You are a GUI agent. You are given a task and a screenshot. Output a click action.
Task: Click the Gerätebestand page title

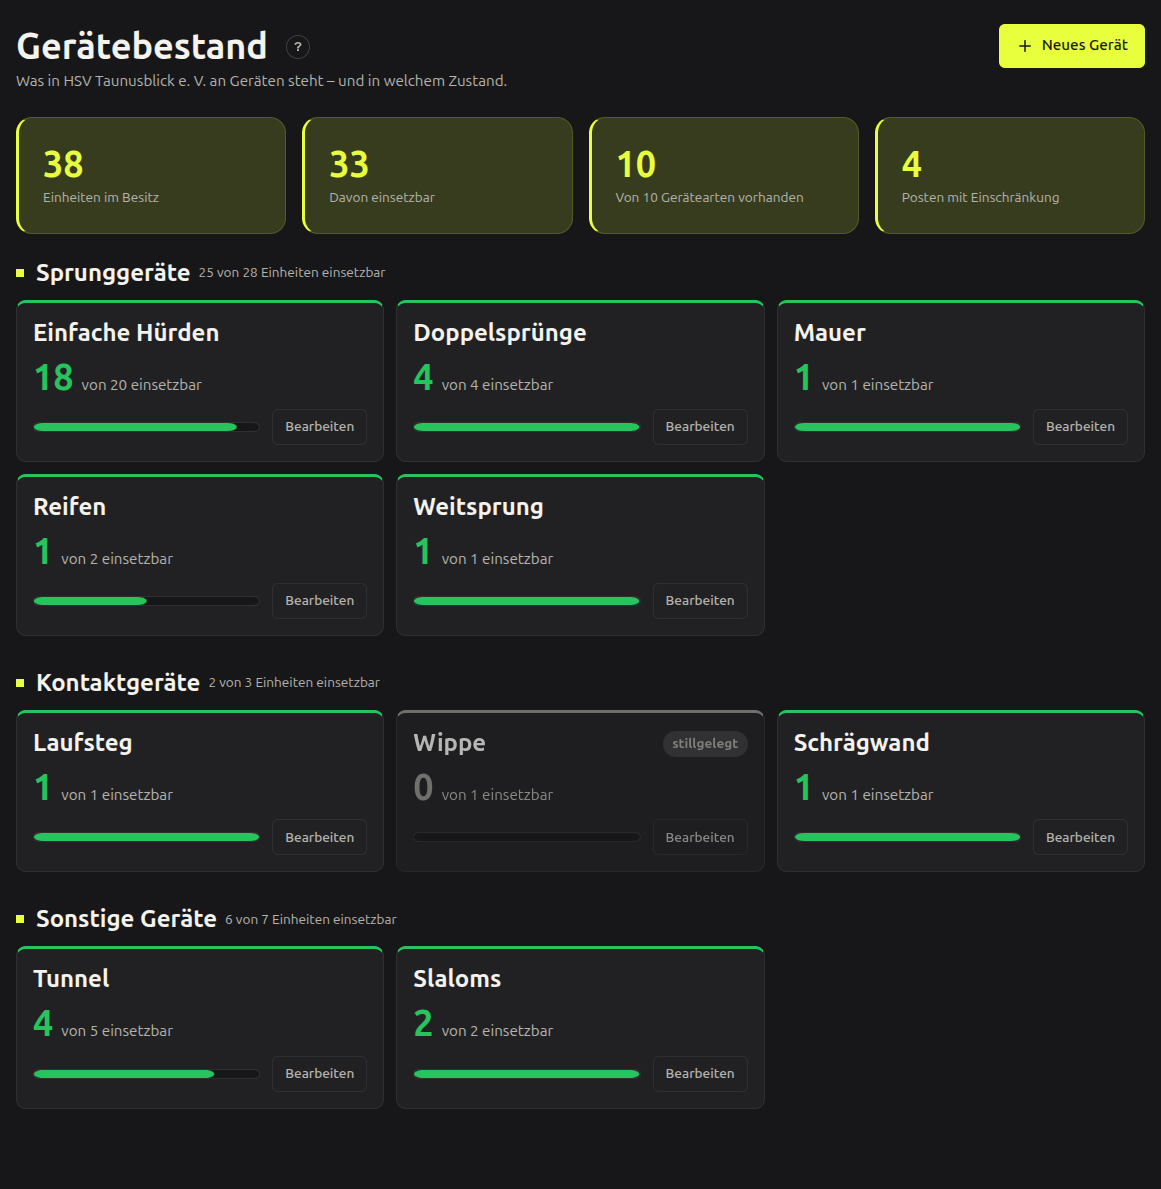point(142,46)
